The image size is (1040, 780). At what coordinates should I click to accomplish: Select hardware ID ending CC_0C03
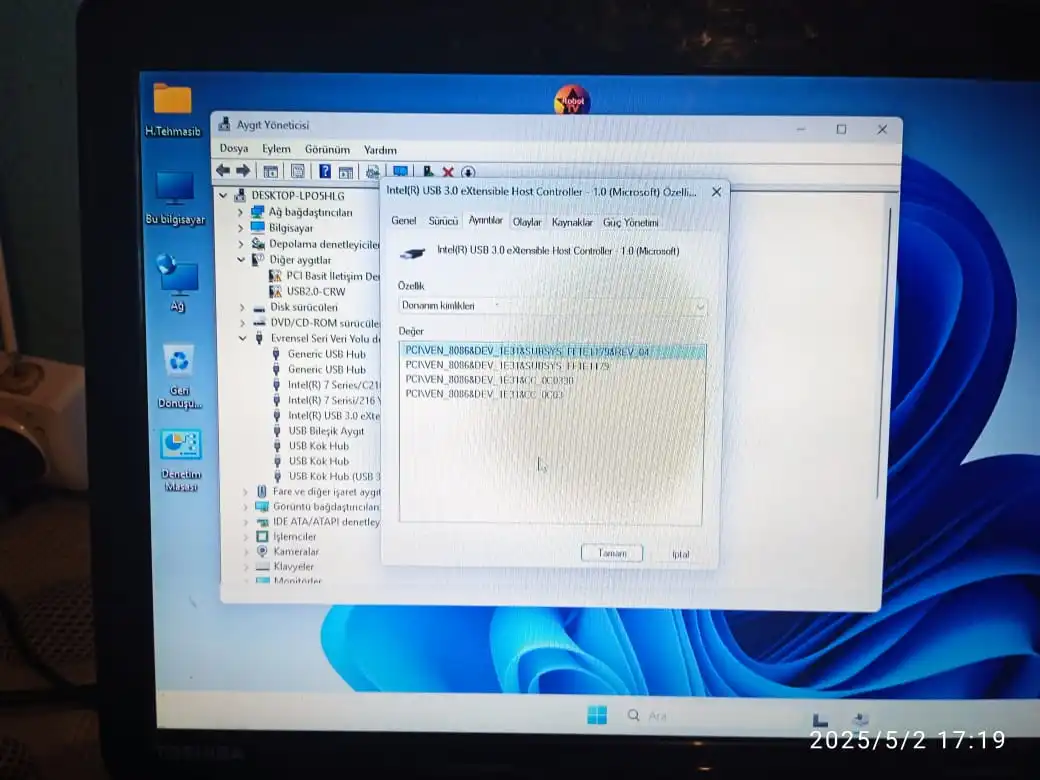484,394
